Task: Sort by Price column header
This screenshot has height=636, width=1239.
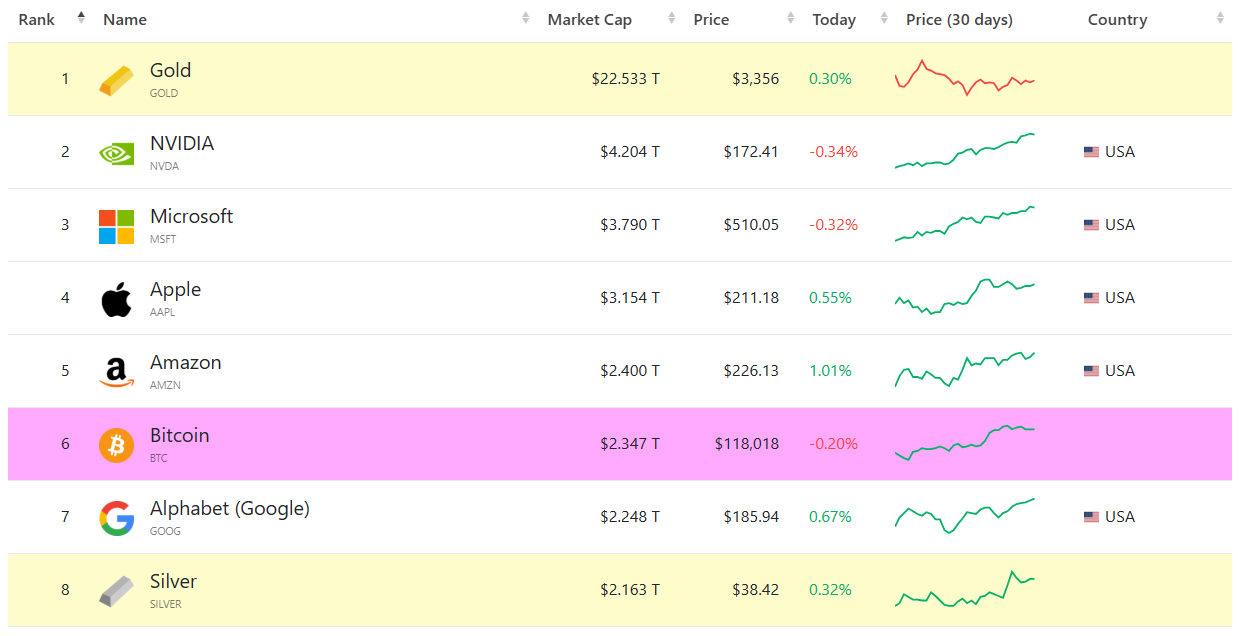Action: click(x=711, y=20)
